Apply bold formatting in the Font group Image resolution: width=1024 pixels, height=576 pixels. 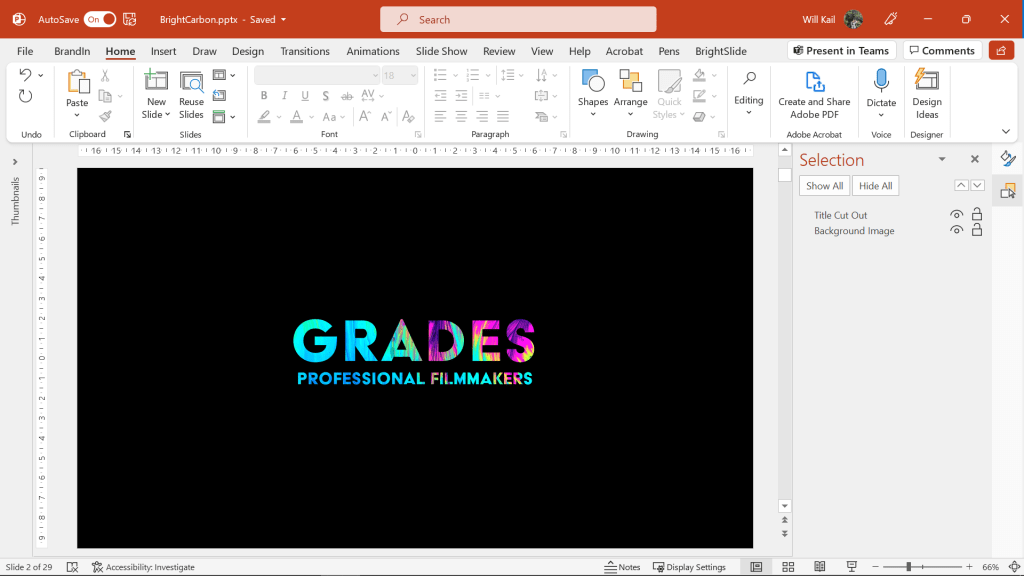264,95
